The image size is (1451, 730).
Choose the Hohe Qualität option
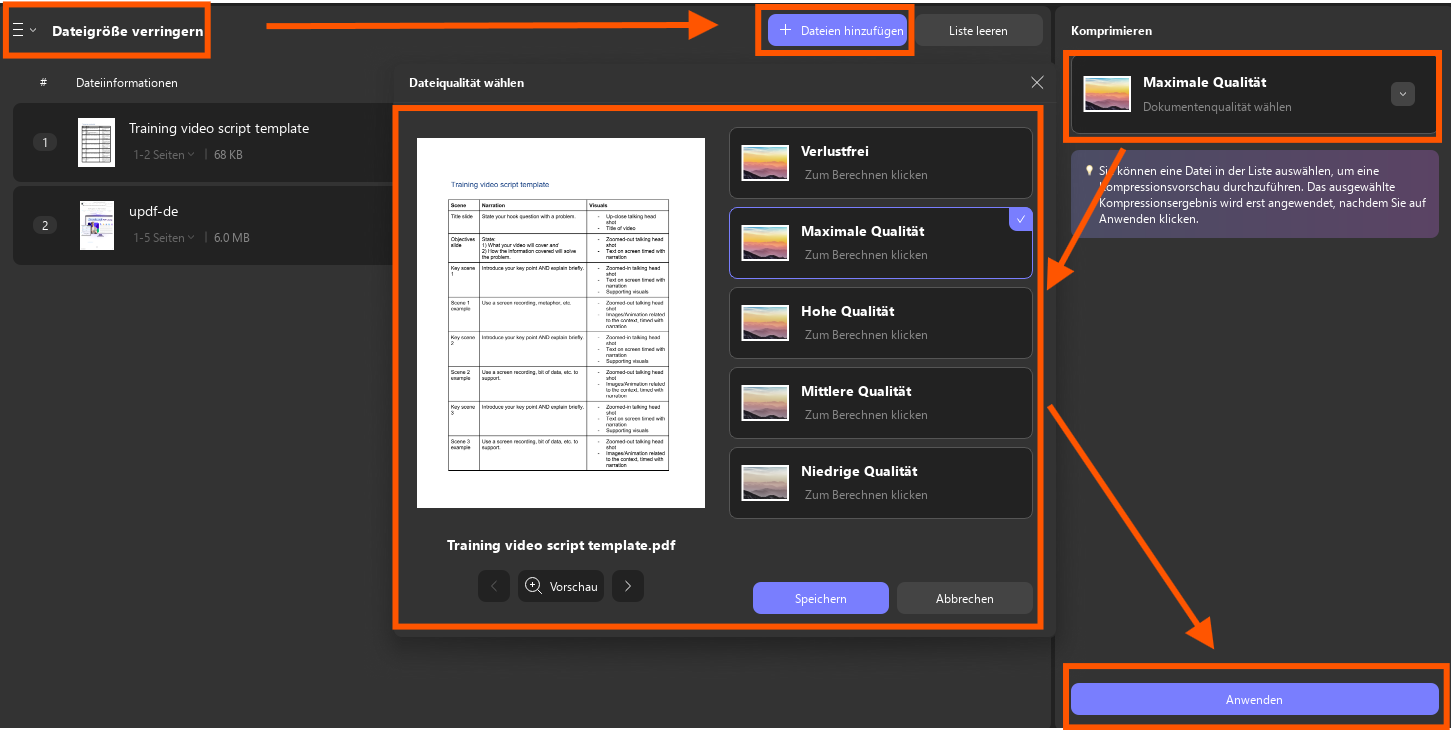coord(880,323)
